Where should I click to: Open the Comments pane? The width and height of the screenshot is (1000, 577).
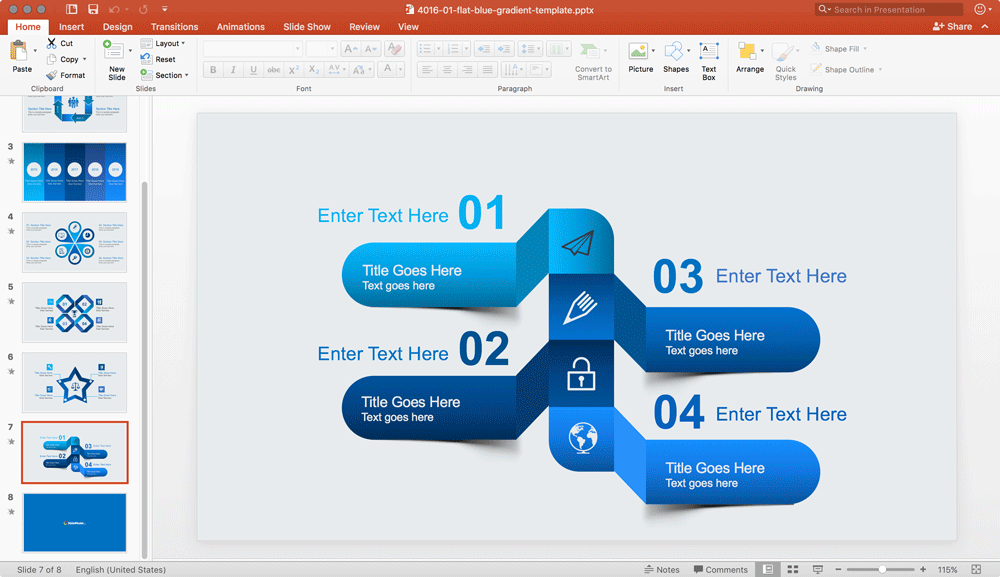(x=721, y=568)
